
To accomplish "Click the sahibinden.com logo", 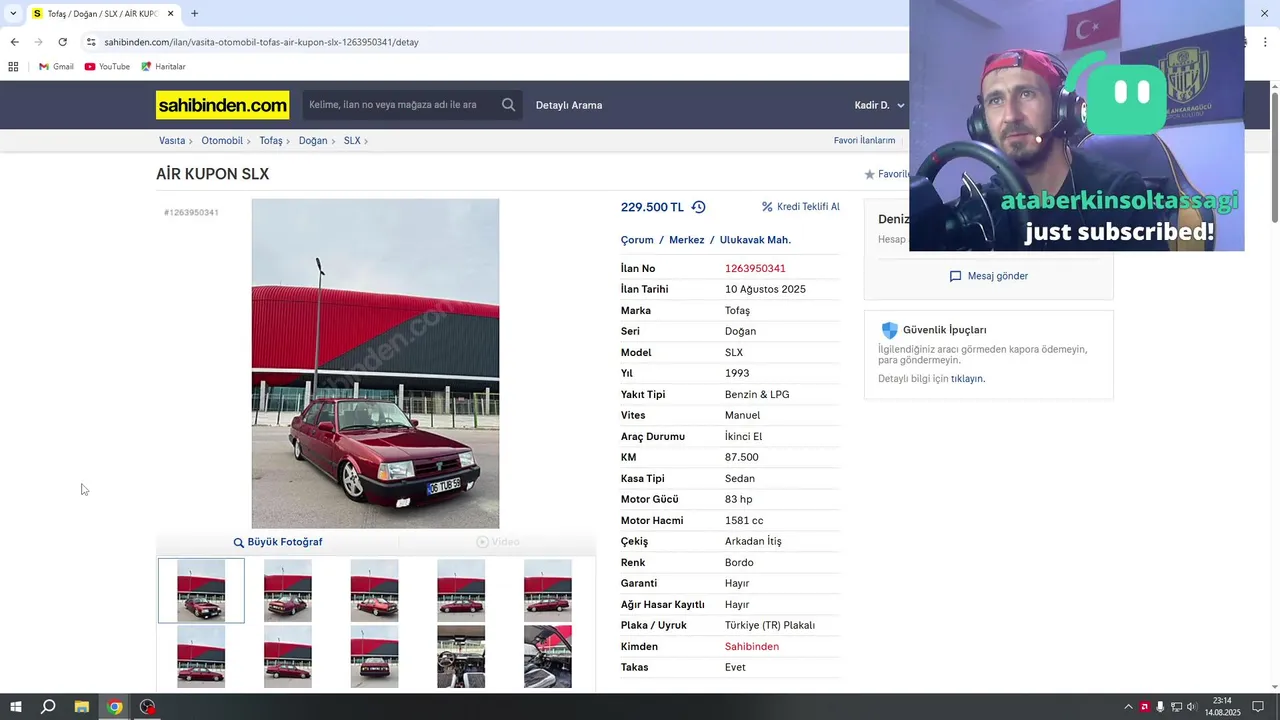I will (x=222, y=105).
